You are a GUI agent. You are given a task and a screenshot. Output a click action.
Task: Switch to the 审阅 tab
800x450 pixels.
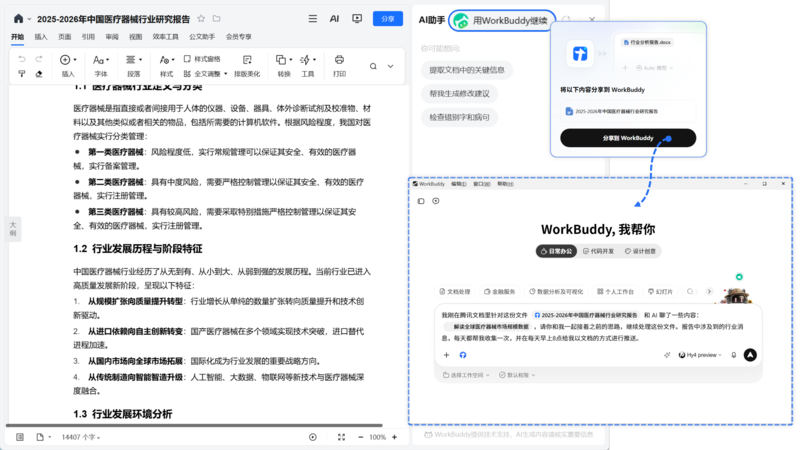112,37
